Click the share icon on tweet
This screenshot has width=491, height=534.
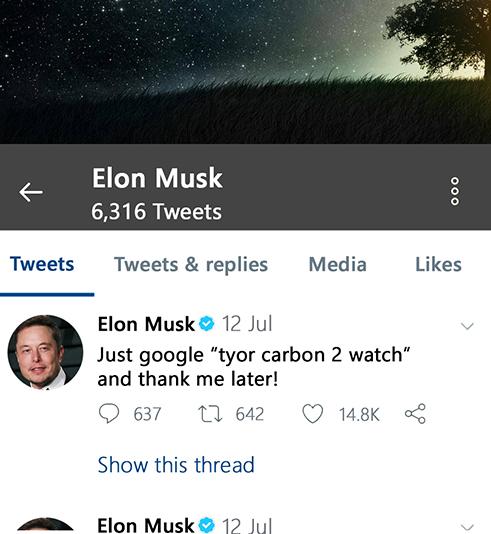click(415, 413)
